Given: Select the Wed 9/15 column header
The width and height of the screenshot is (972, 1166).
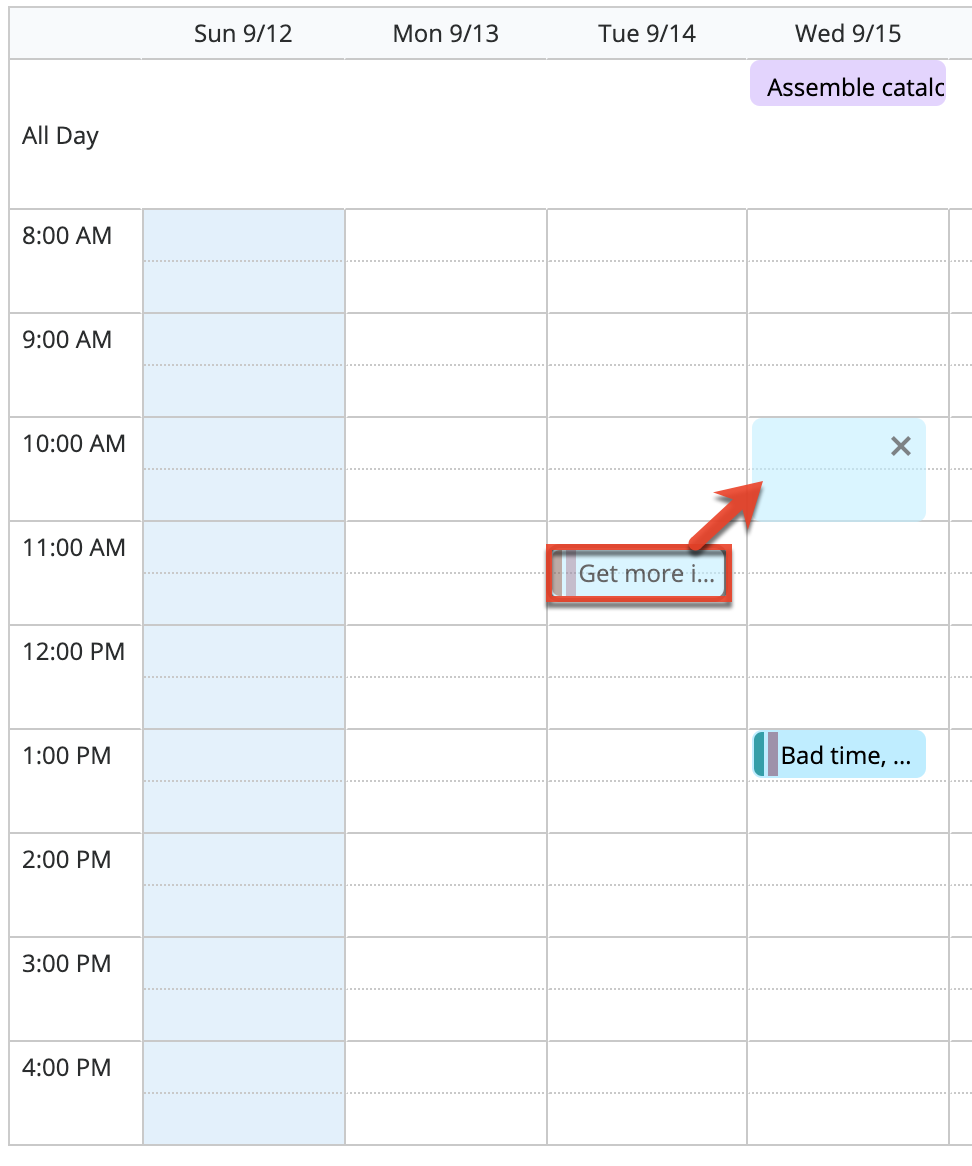Looking at the screenshot, I should pos(848,34).
